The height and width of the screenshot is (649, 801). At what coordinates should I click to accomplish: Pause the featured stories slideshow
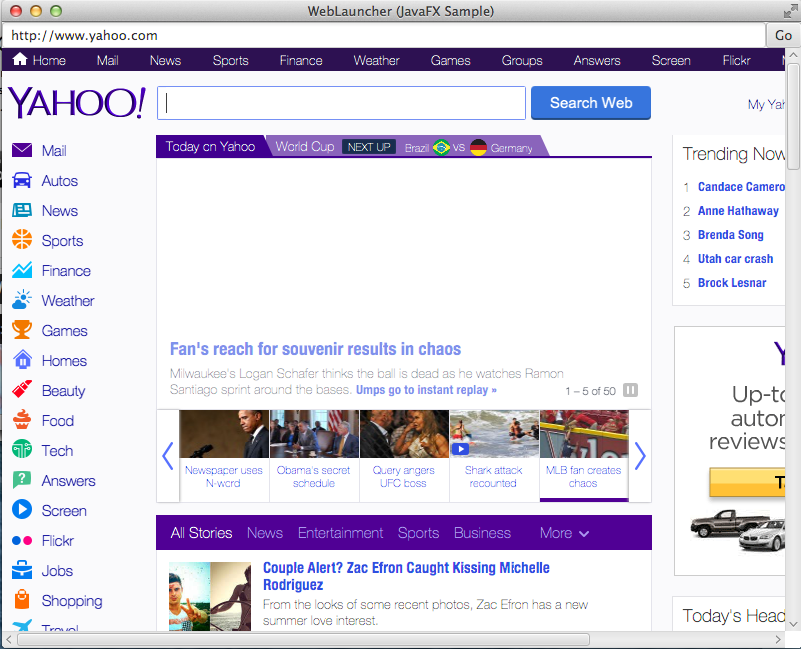(630, 391)
